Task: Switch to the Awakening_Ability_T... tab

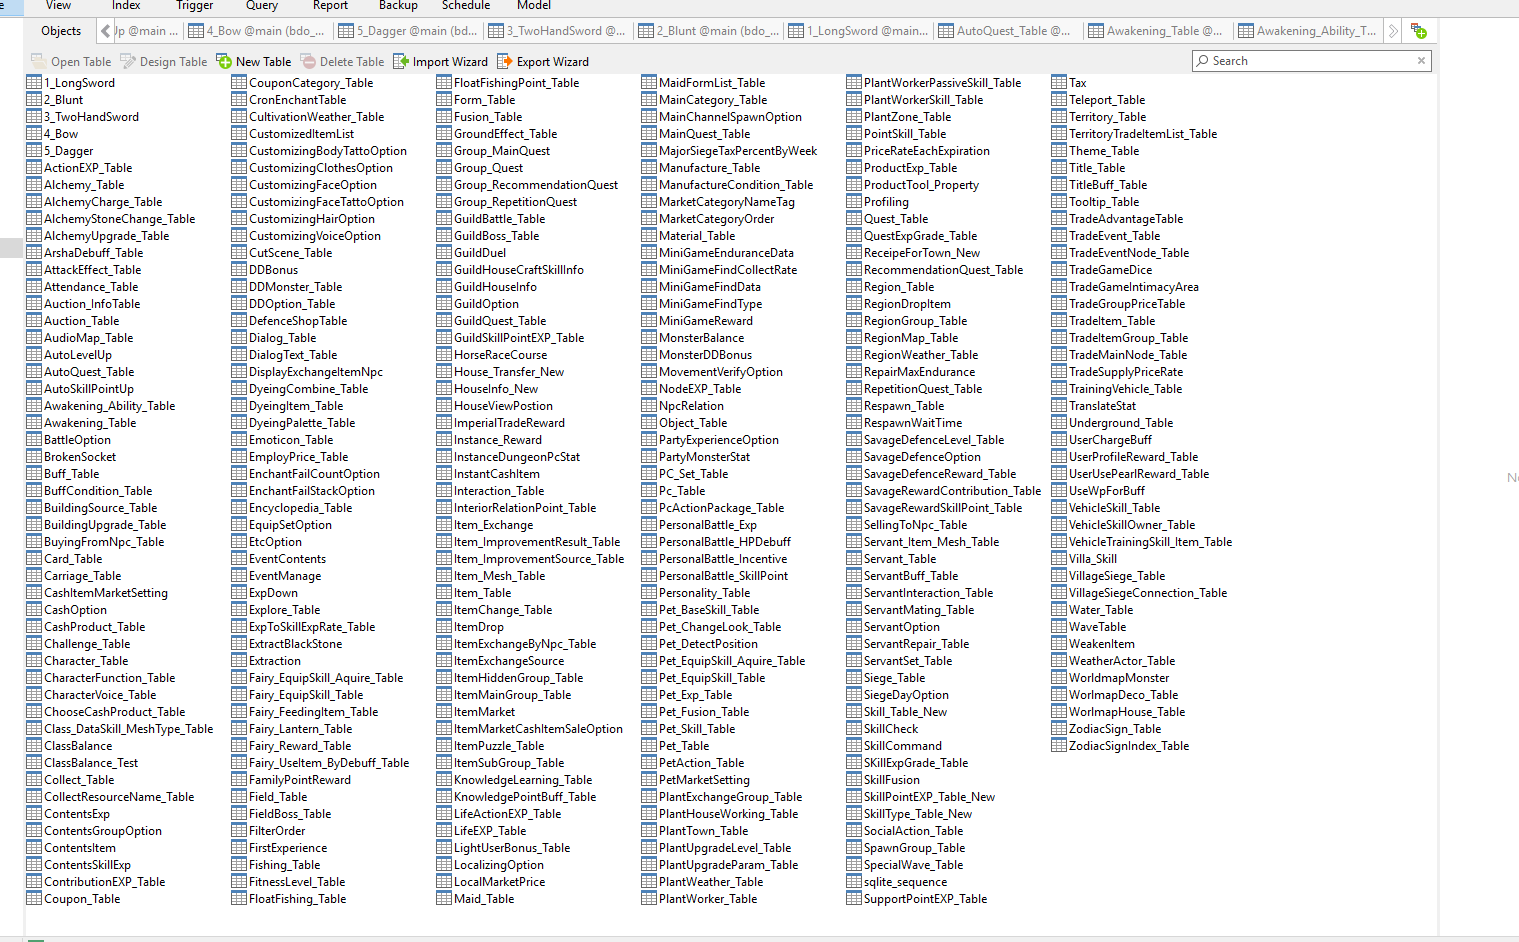Action: 1307,31
